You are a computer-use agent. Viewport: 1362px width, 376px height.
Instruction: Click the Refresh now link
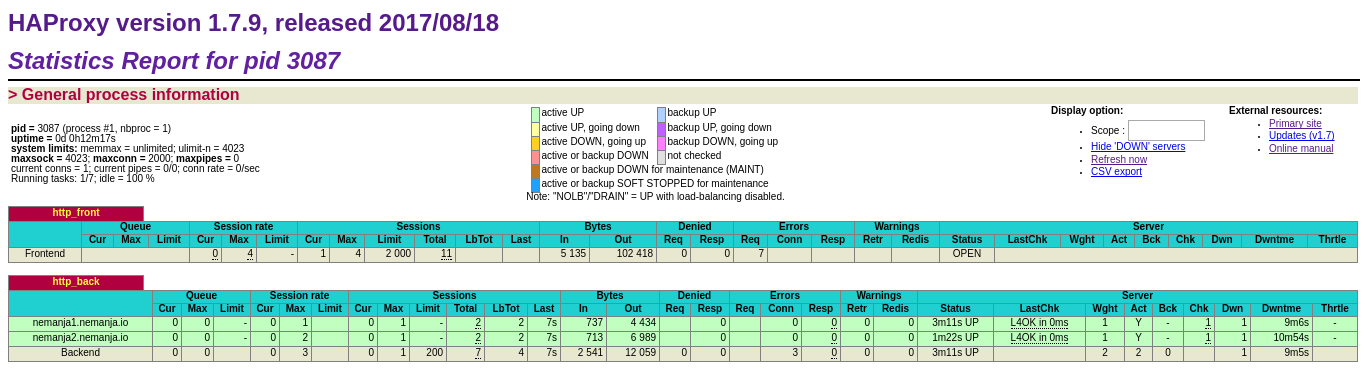click(x=1119, y=159)
